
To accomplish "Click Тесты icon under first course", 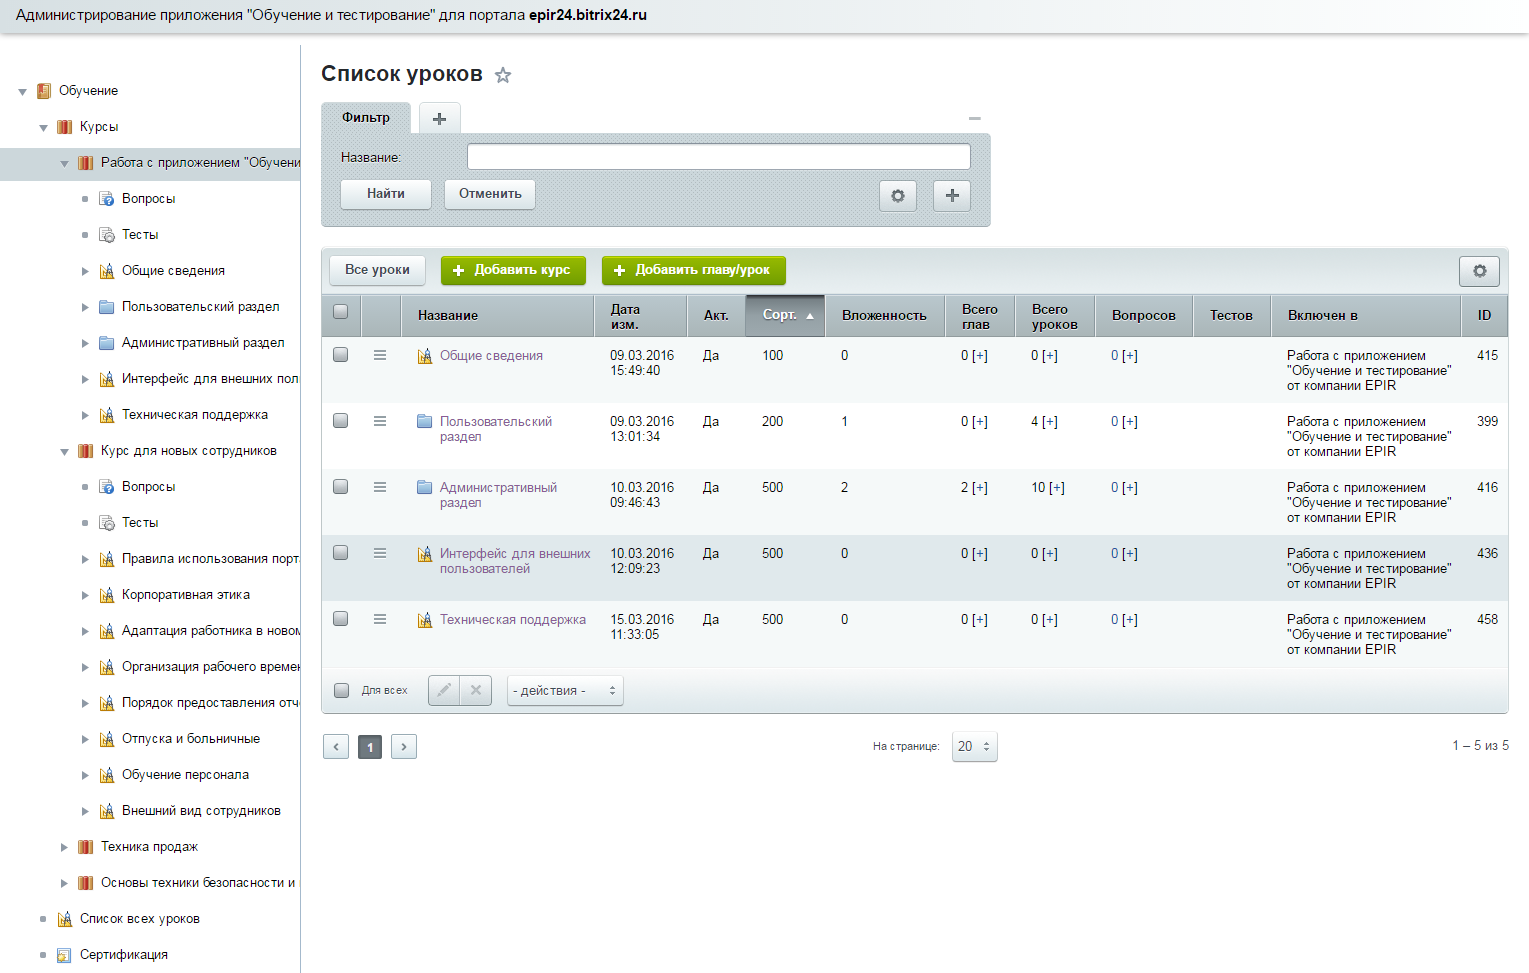I will coord(107,235).
